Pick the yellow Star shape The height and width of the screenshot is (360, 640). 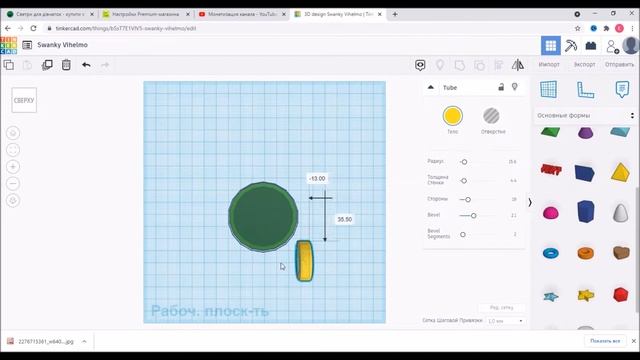coord(586,295)
